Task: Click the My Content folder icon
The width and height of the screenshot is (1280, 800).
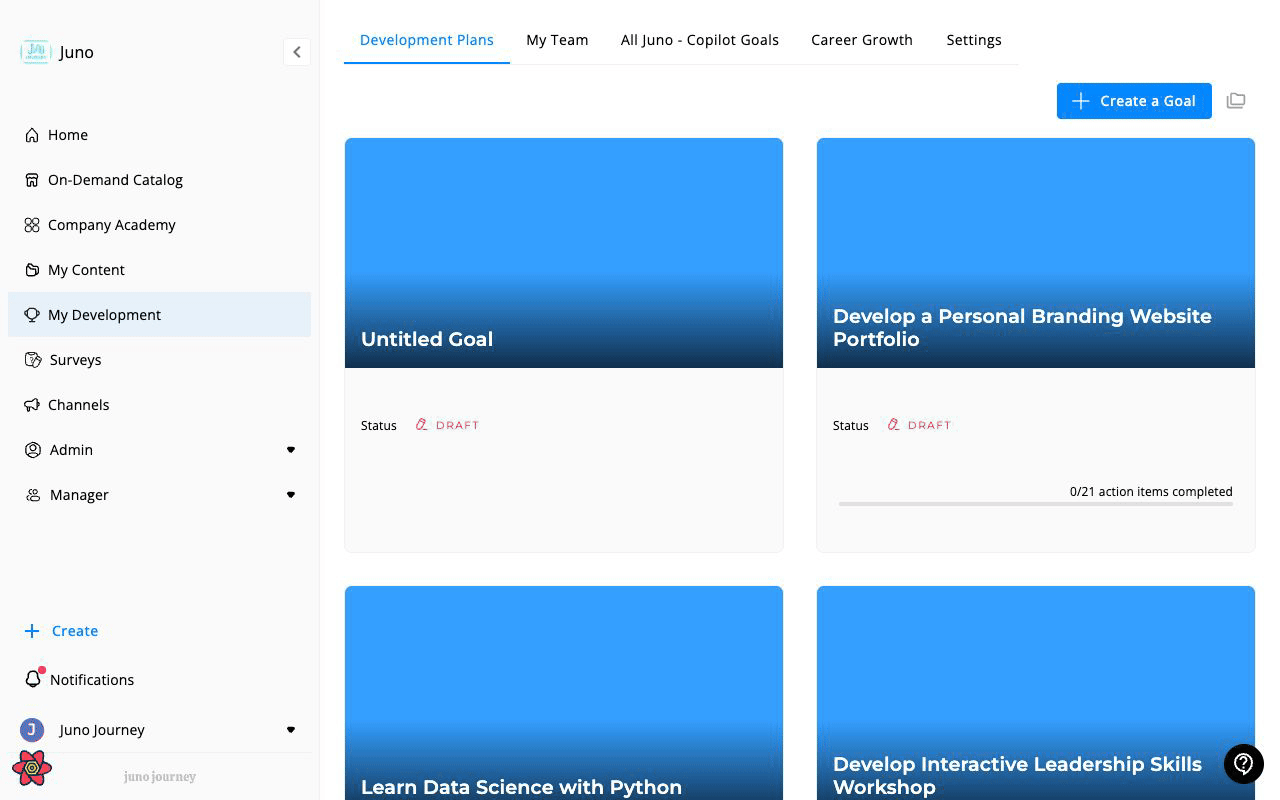Action: (x=33, y=270)
